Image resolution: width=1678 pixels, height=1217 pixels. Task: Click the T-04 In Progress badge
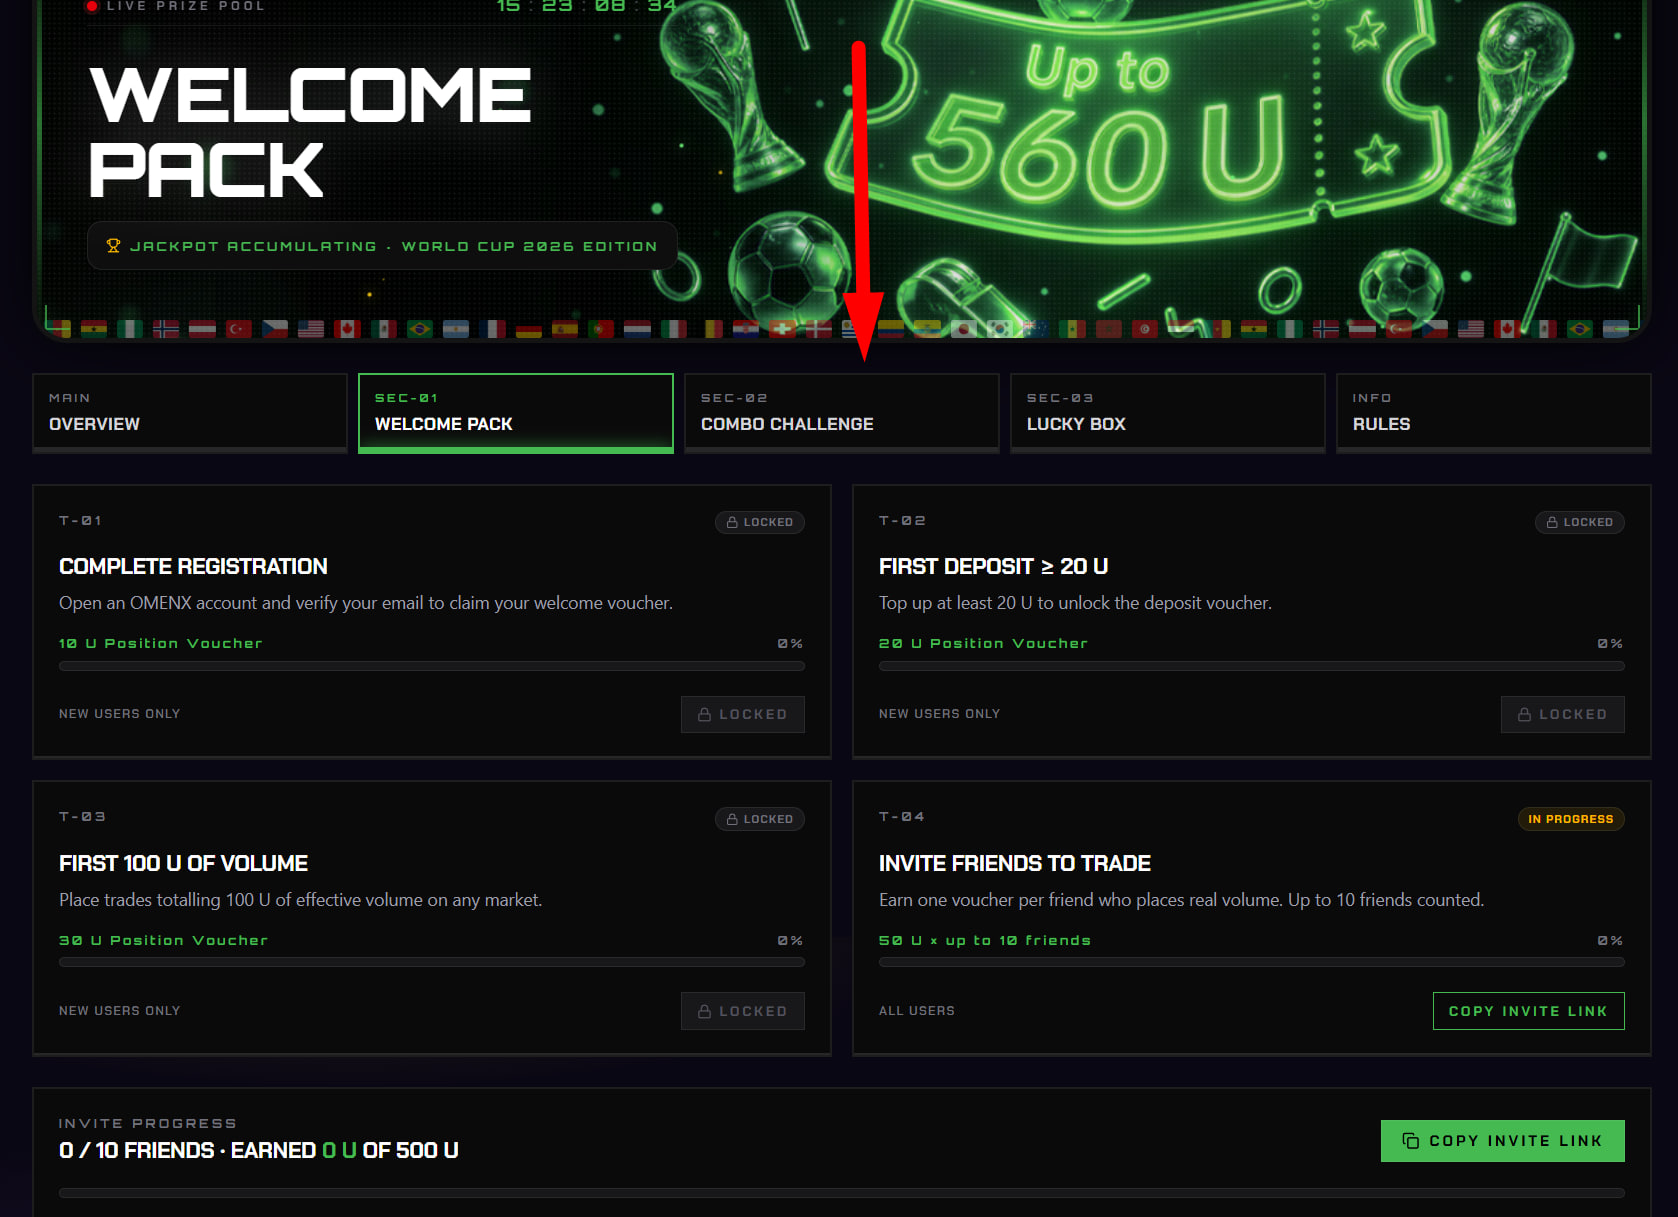[x=1571, y=819]
